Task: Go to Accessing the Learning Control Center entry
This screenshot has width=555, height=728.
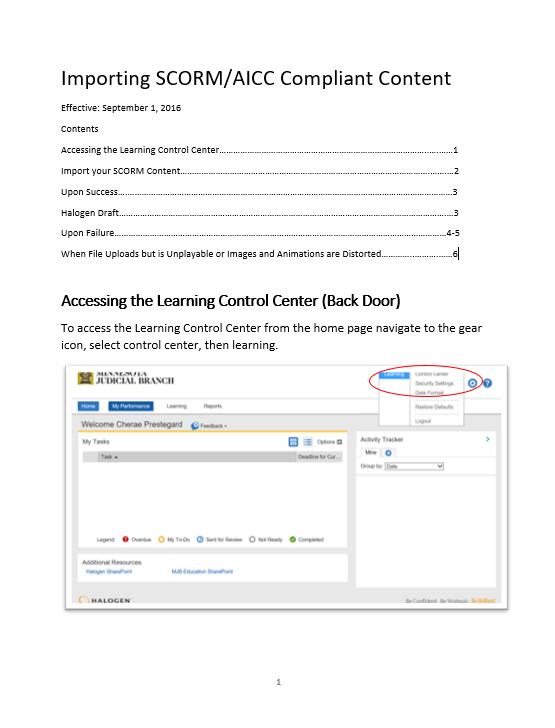Action: click(259, 150)
